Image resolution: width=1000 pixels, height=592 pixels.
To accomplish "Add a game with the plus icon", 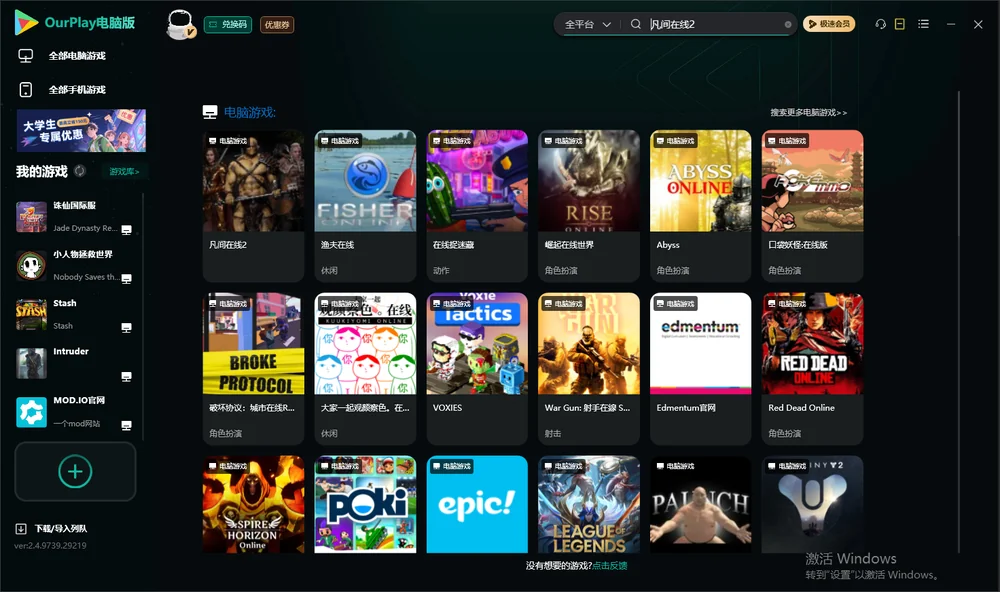I will 75,471.
